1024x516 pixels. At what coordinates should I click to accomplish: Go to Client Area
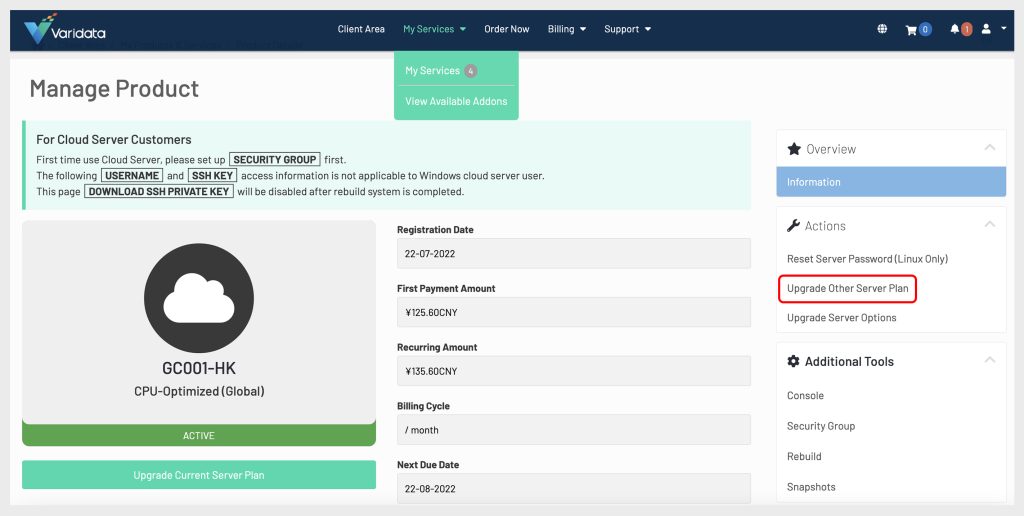click(x=361, y=29)
